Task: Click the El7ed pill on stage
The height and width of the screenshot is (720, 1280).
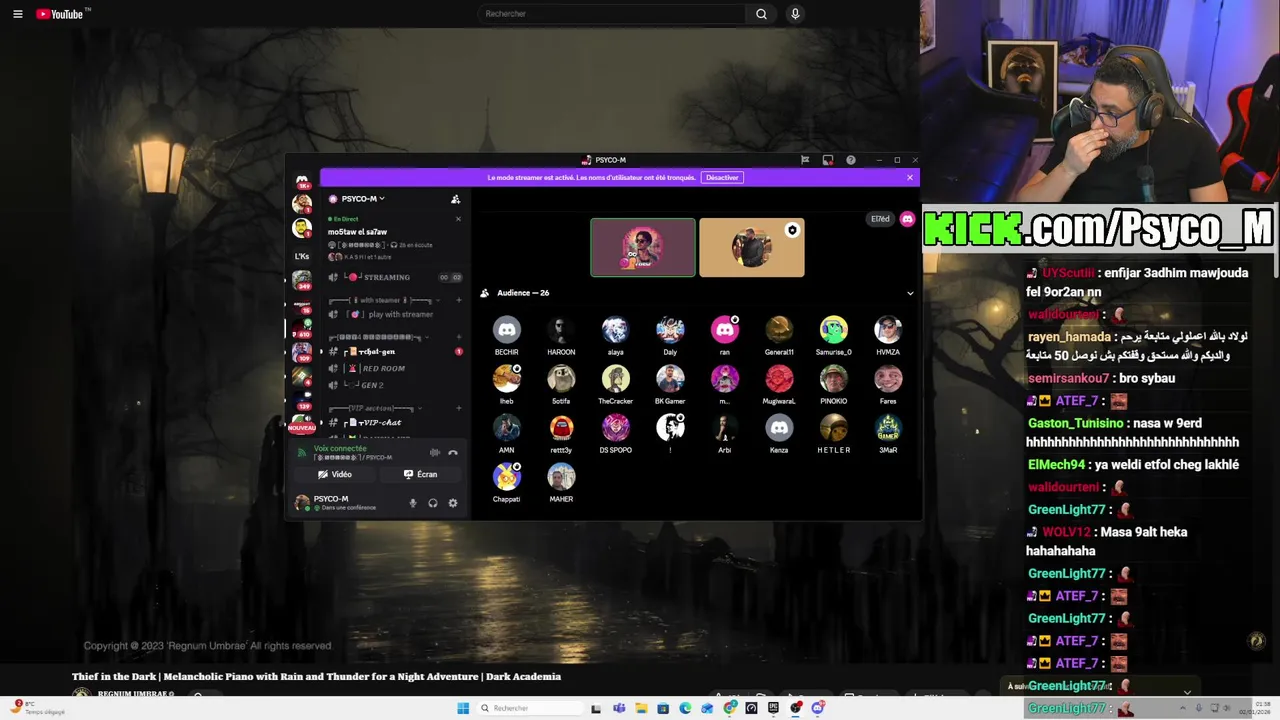Action: pyautogui.click(x=880, y=219)
